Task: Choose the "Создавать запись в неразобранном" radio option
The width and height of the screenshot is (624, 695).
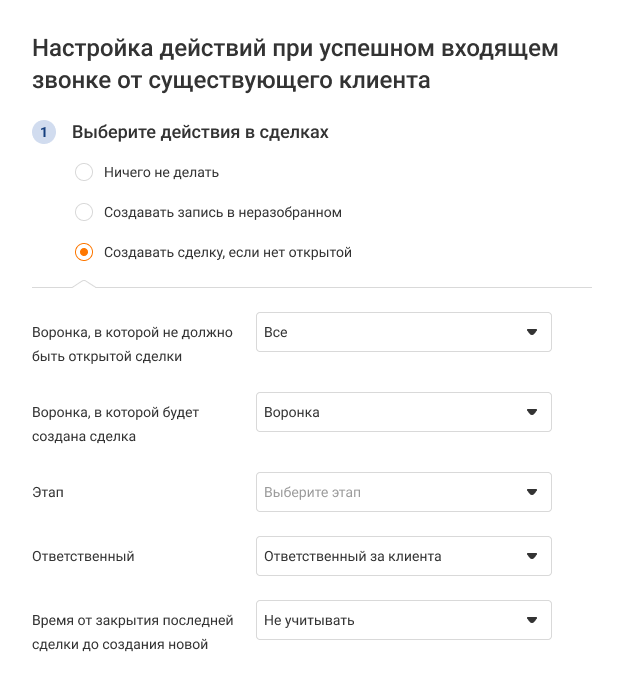Action: pos(84,212)
